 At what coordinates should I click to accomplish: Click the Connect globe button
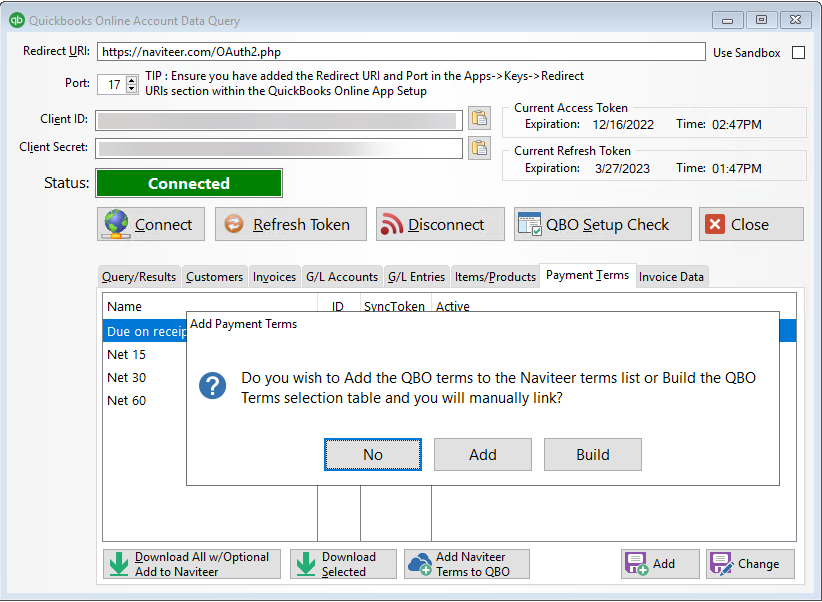(x=151, y=224)
